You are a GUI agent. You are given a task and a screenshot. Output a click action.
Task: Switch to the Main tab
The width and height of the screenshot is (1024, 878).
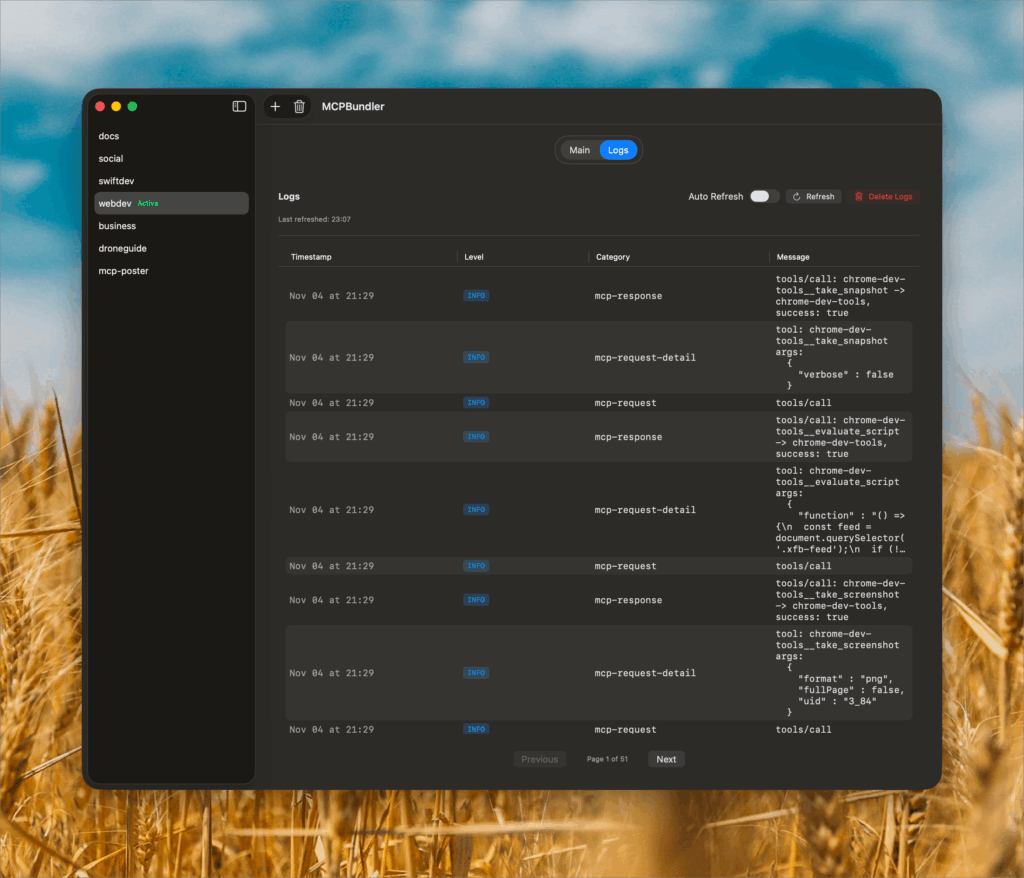pos(579,150)
